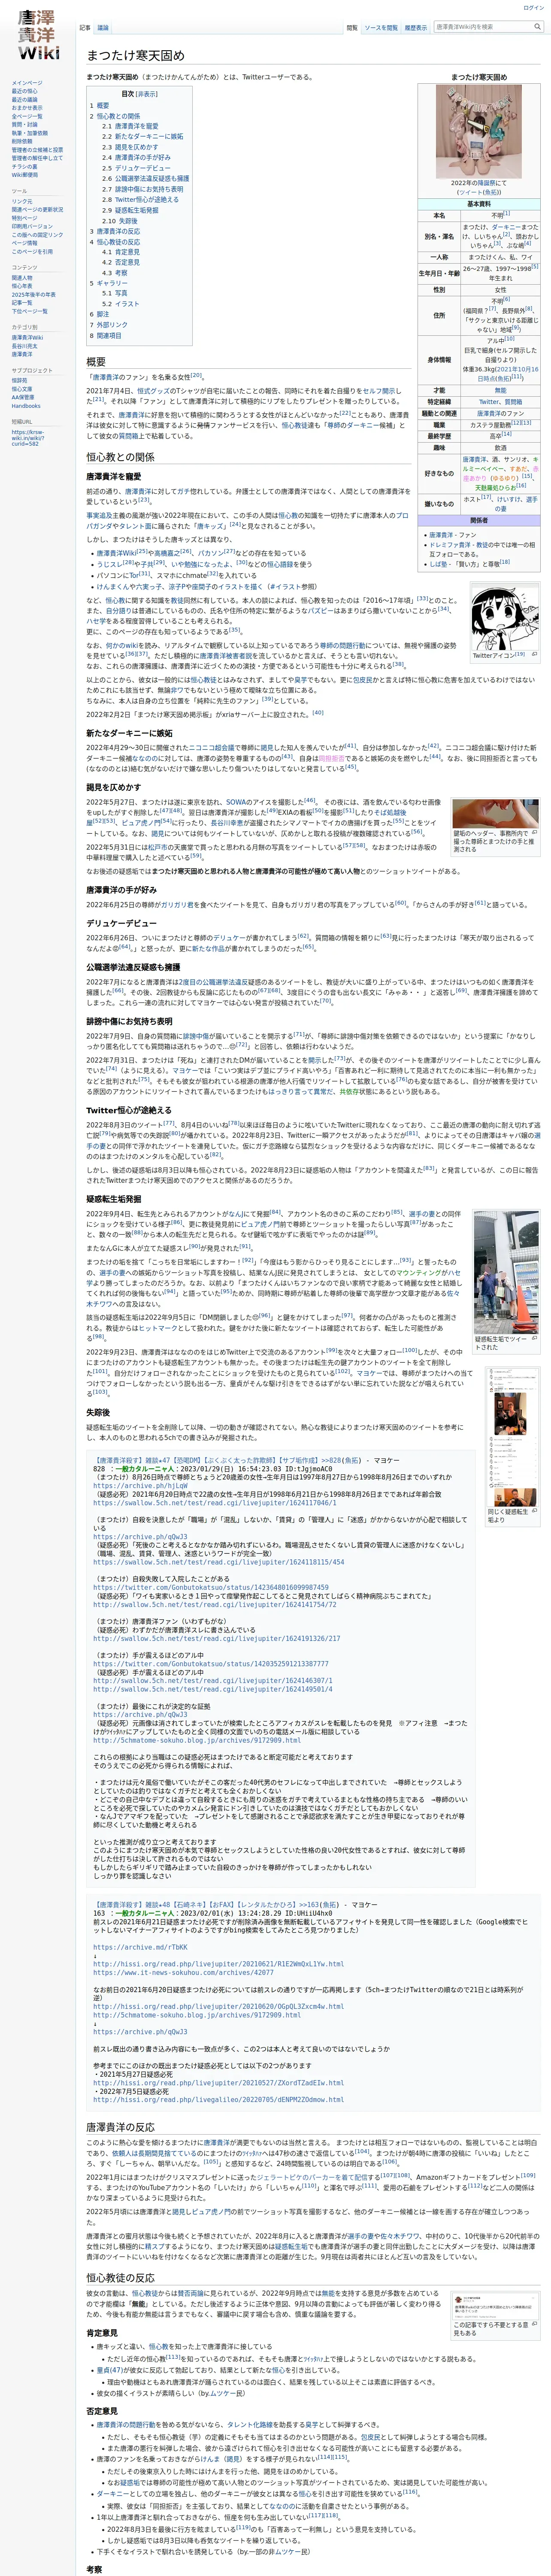Switch to the 記事 tab
The image size is (551, 2576).
click(85, 28)
